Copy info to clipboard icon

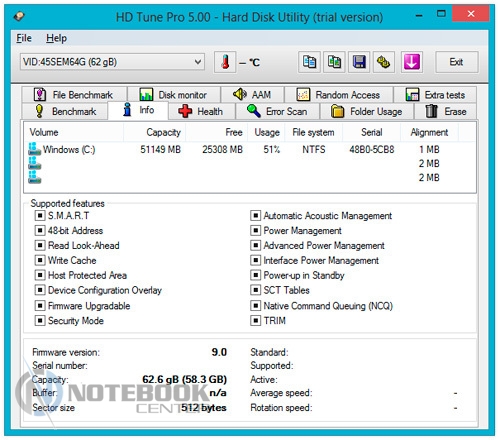309,62
